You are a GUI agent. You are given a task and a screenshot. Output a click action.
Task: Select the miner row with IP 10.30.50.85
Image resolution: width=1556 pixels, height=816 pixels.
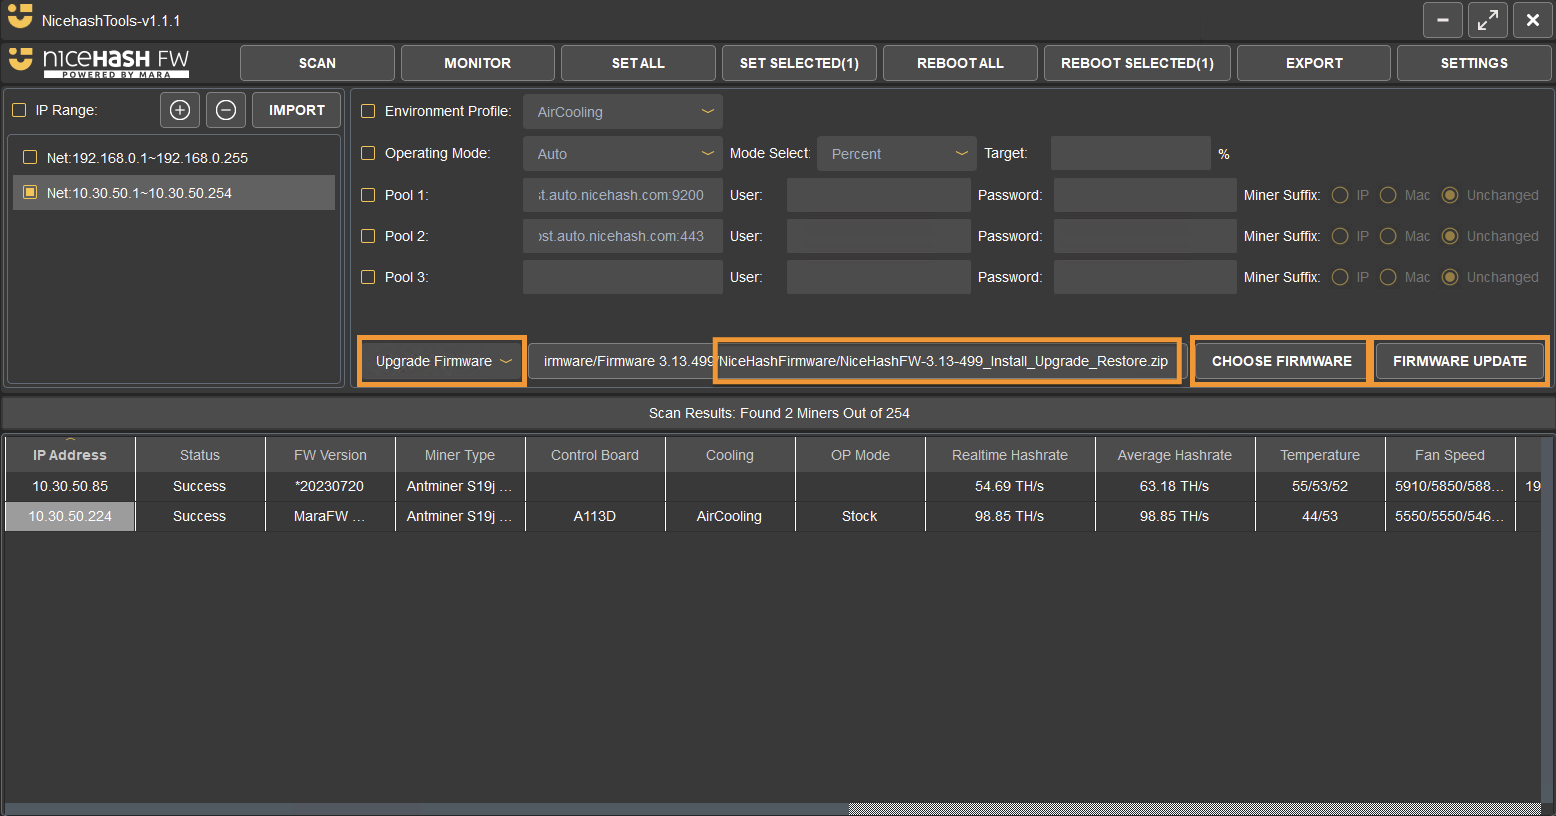point(69,486)
